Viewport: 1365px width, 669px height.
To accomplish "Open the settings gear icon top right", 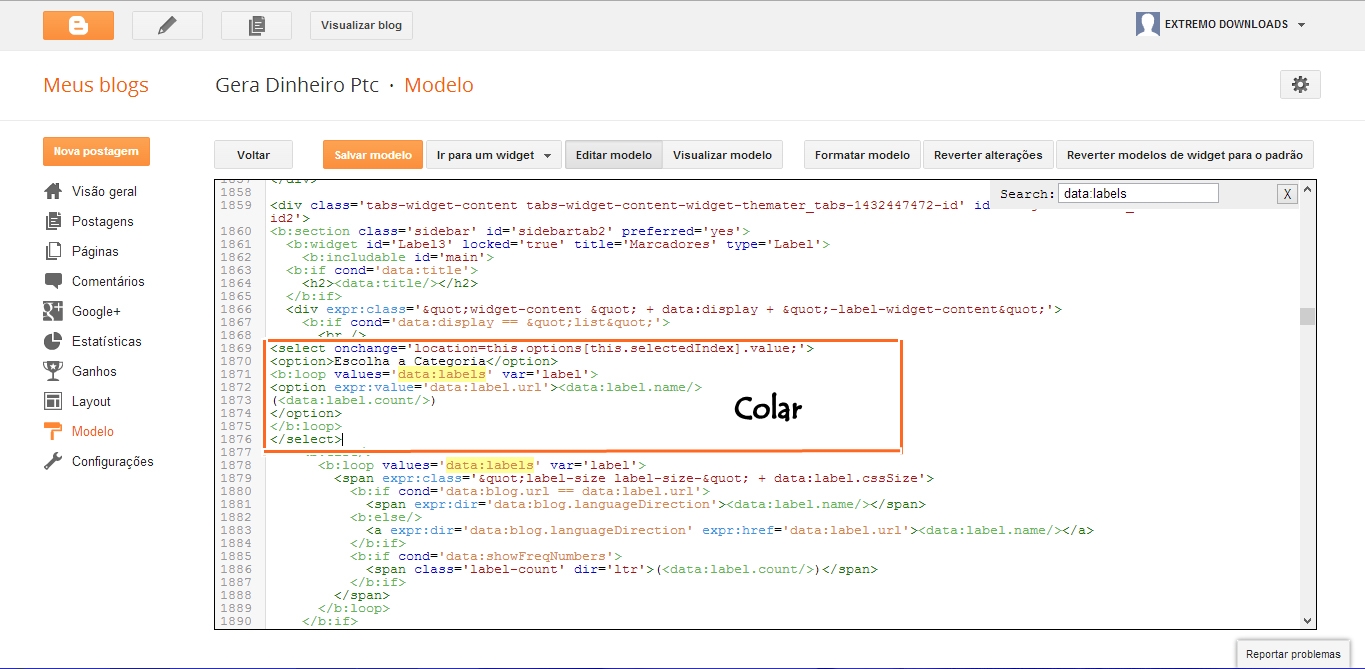I will (1299, 85).
